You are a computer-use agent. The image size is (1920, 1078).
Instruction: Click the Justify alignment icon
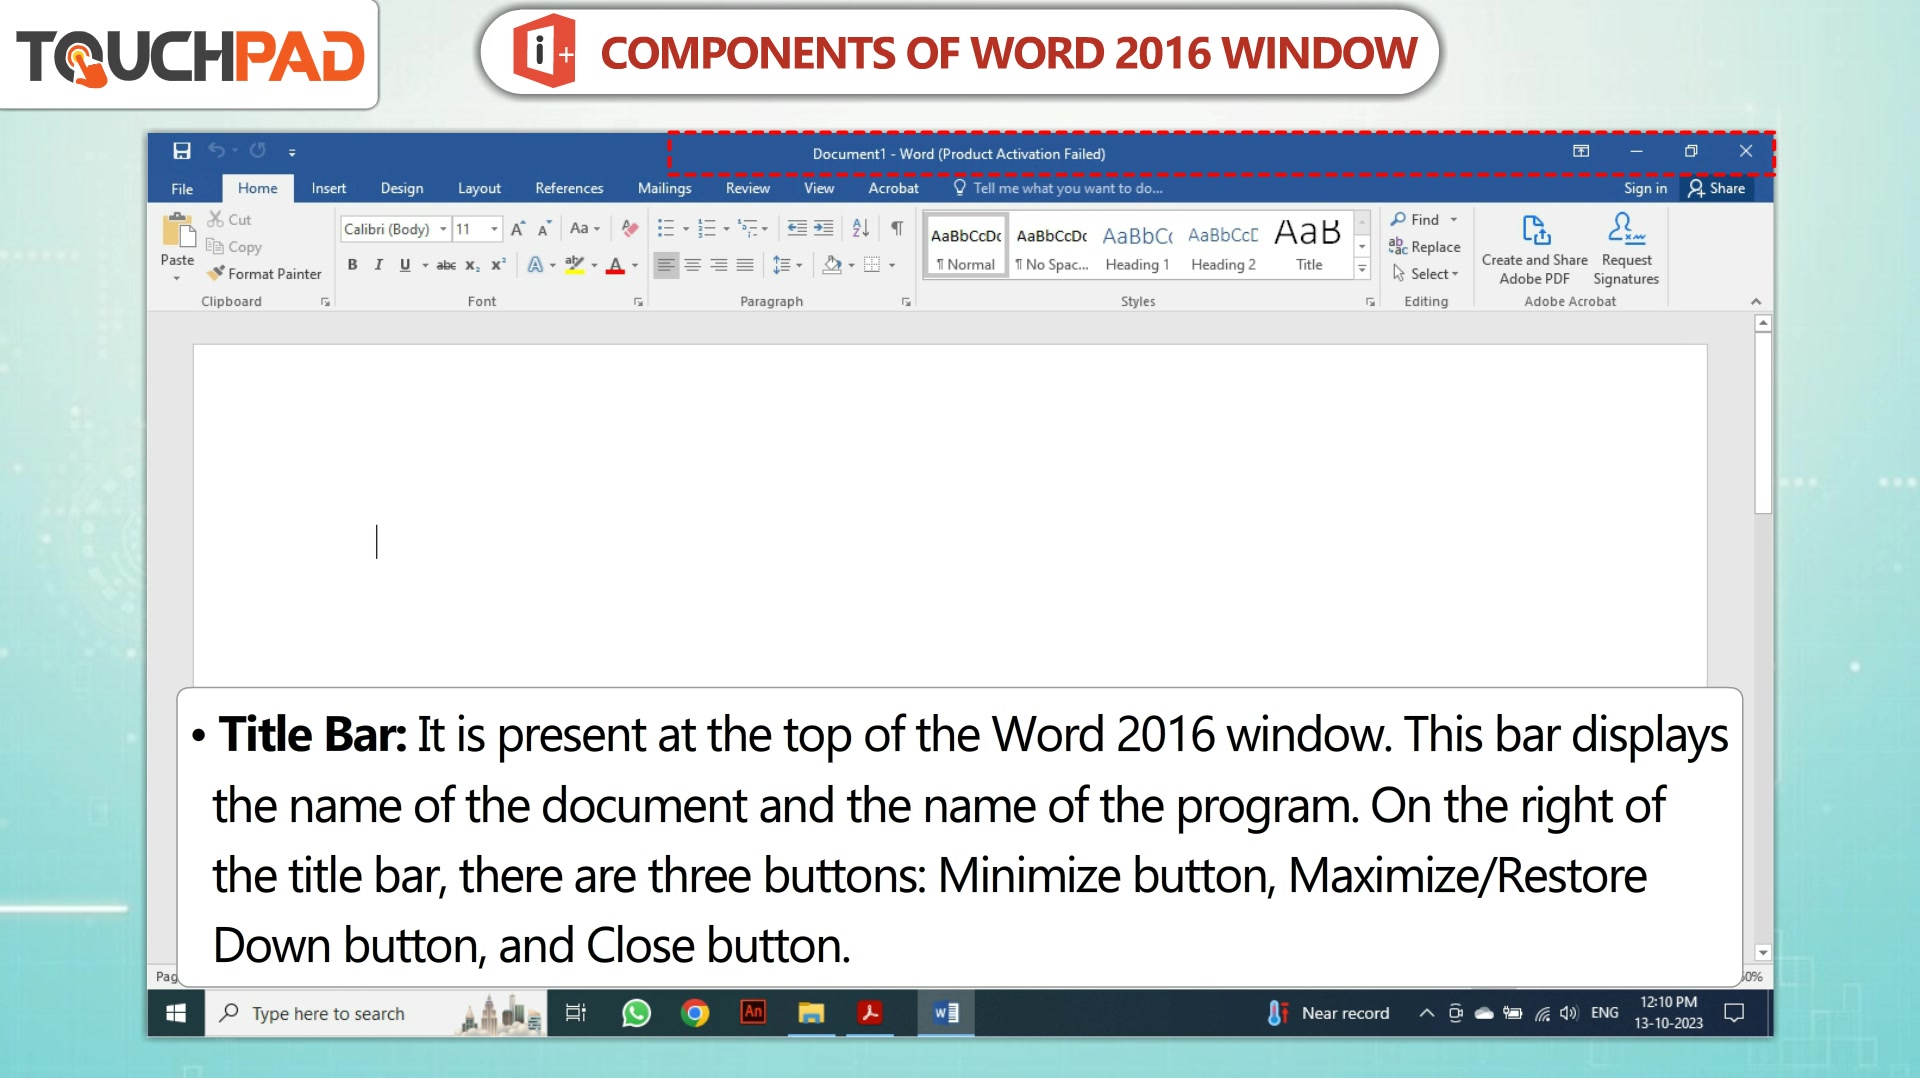coord(745,265)
